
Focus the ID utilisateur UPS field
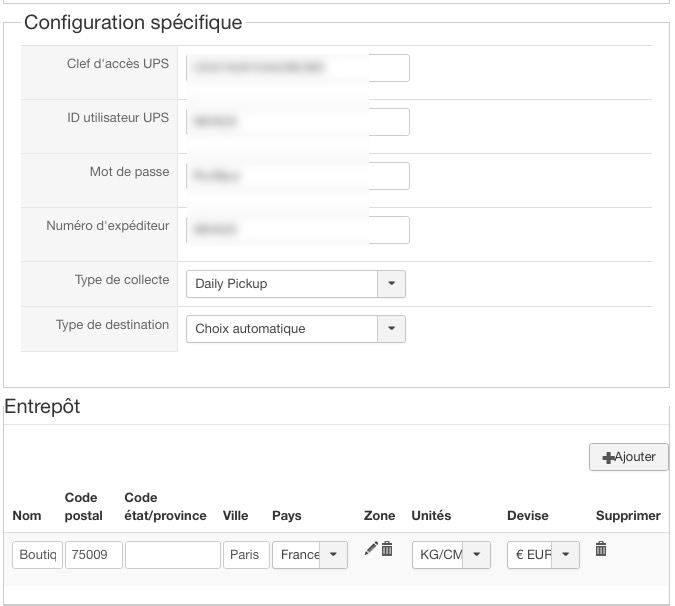297,122
